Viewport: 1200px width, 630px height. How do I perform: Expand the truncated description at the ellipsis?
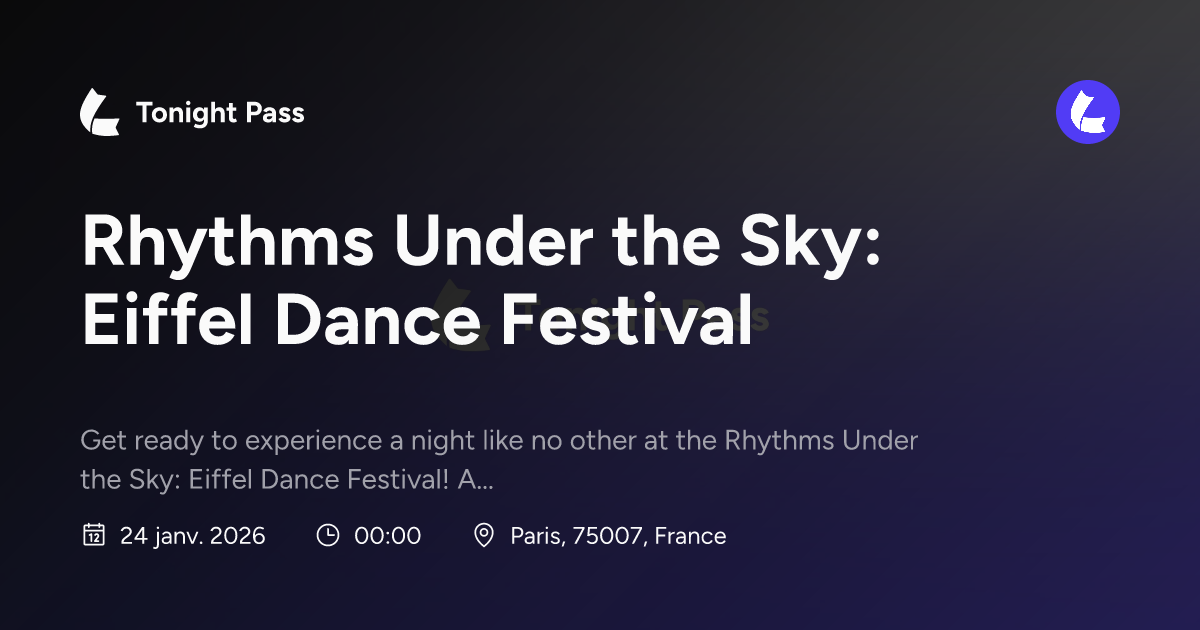(x=483, y=482)
